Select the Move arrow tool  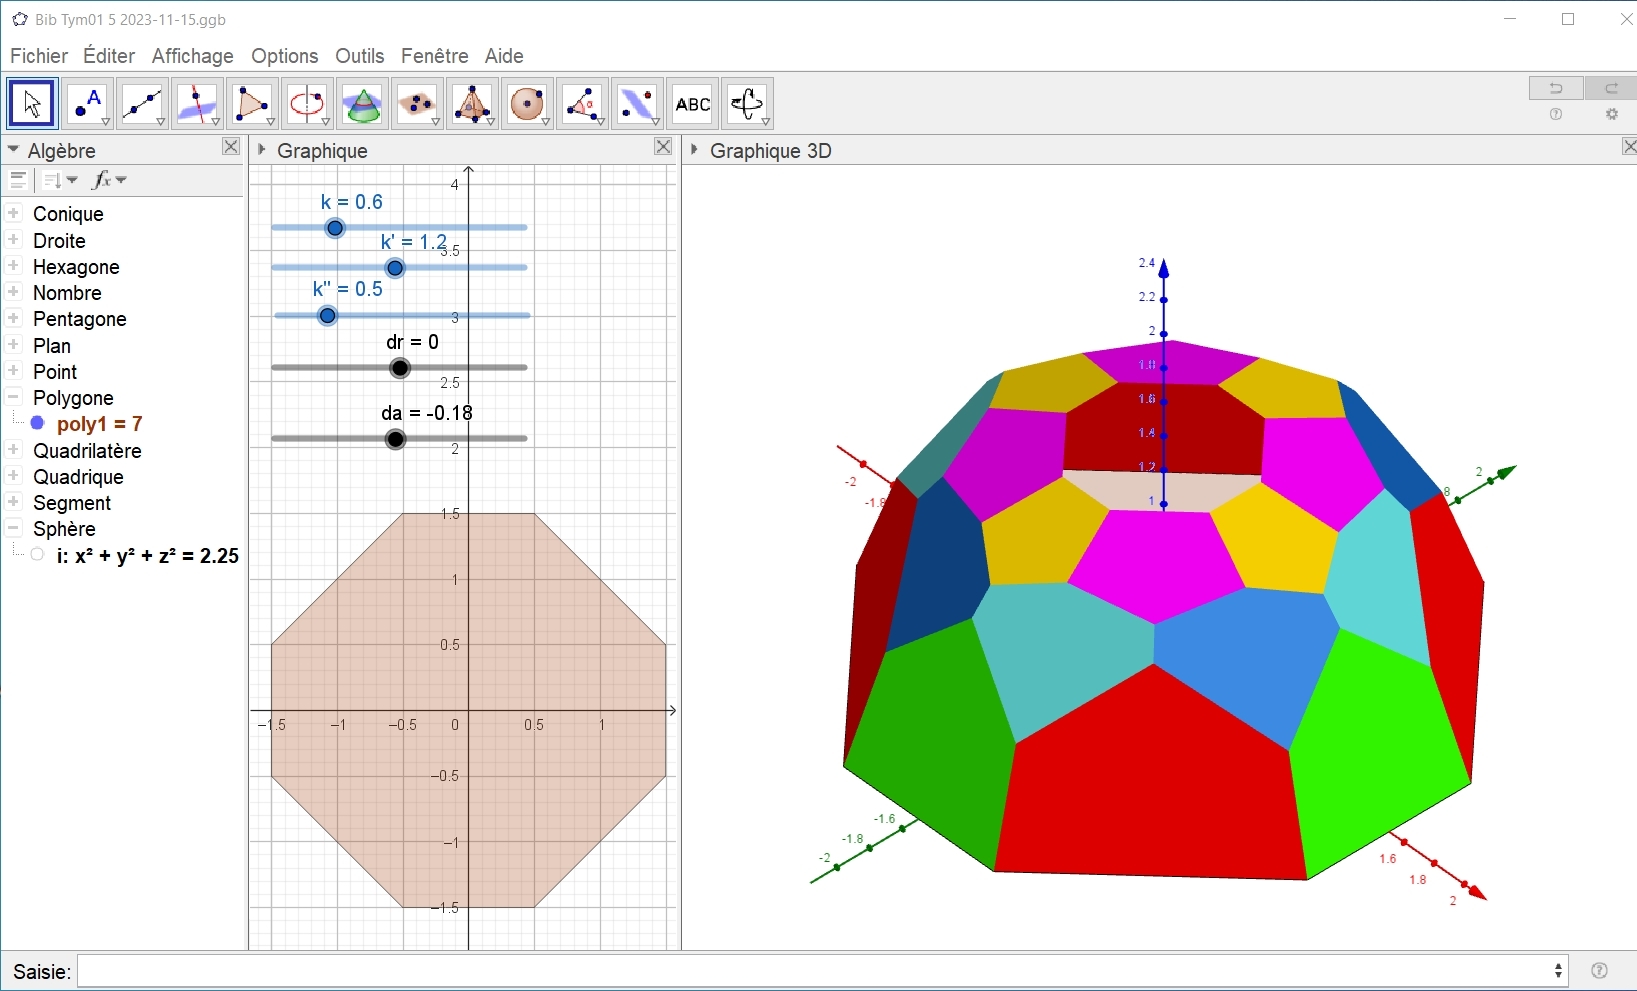click(32, 104)
